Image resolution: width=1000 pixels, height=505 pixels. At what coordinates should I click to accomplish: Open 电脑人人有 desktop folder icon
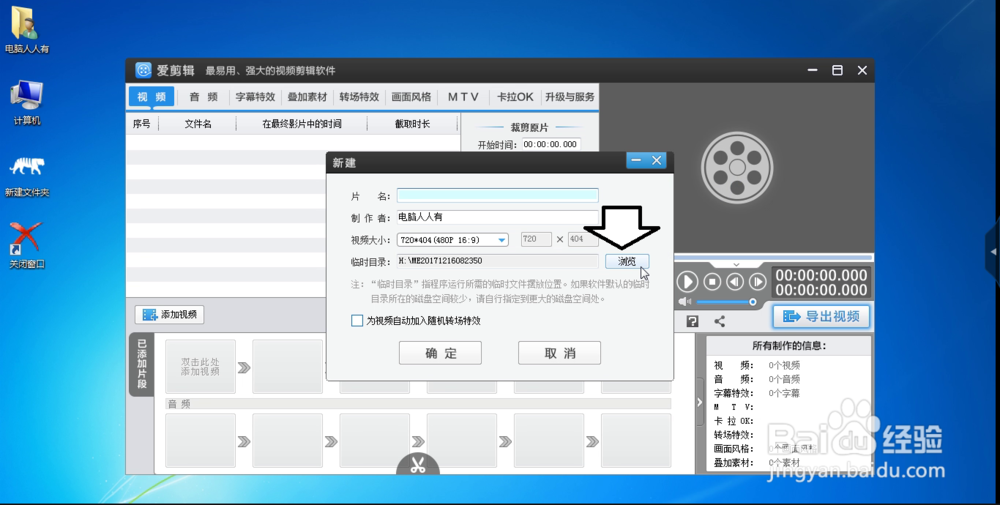[26, 30]
